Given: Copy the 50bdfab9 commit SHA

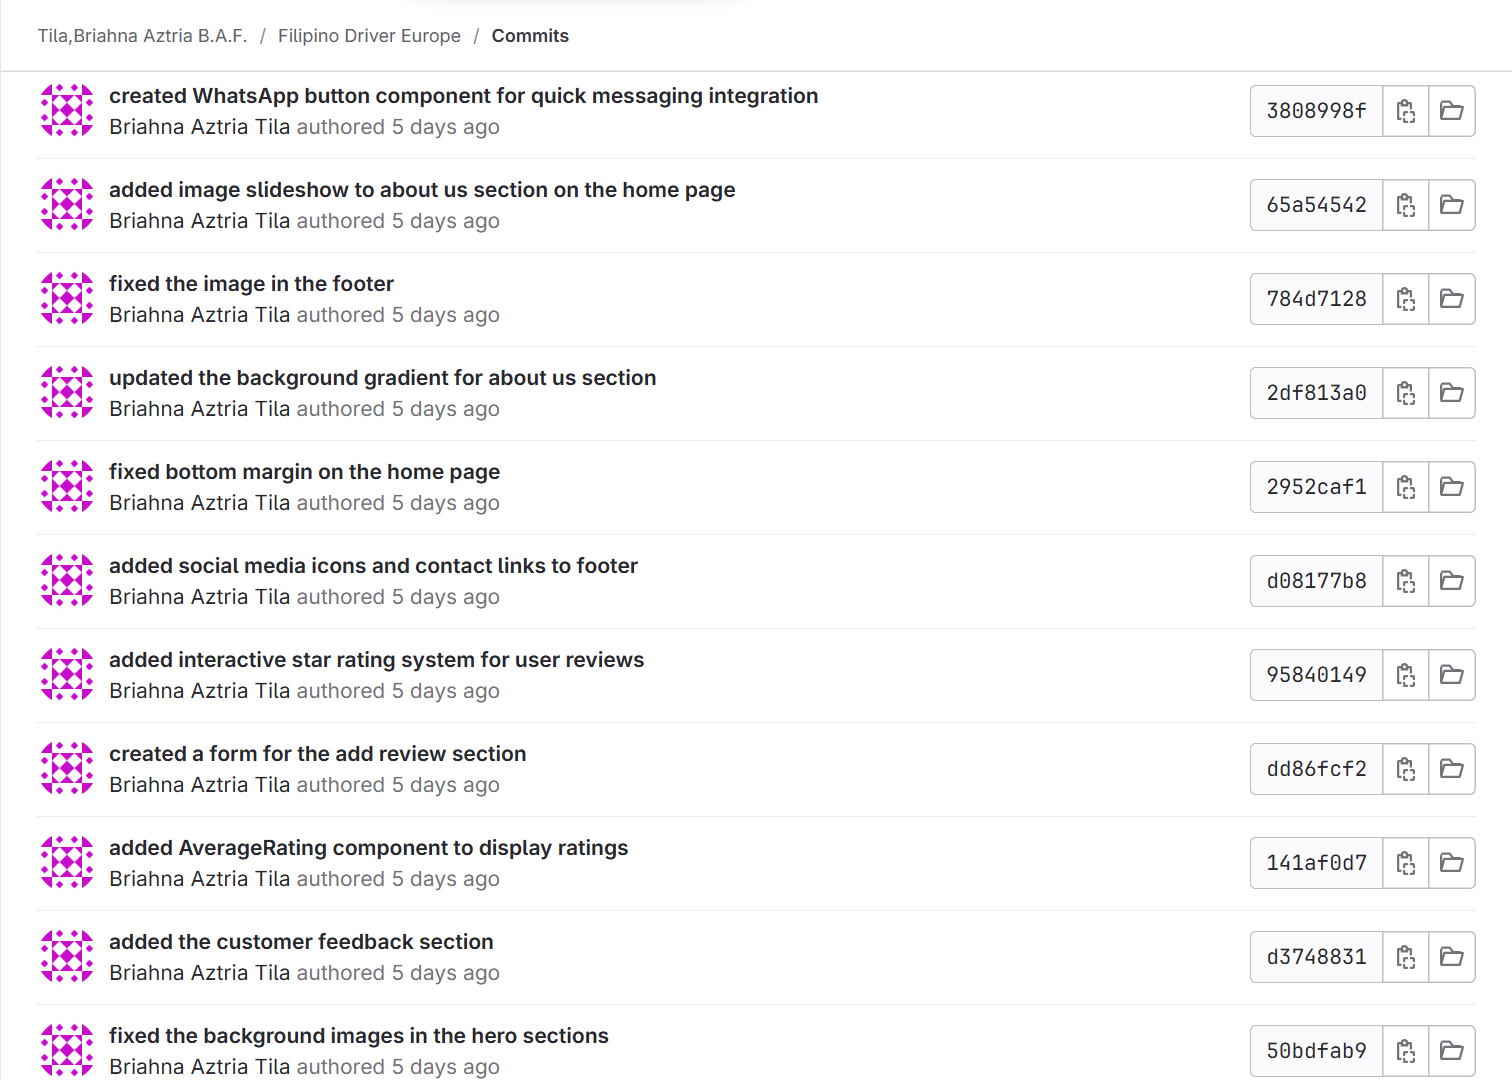Looking at the screenshot, I should pos(1405,1051).
